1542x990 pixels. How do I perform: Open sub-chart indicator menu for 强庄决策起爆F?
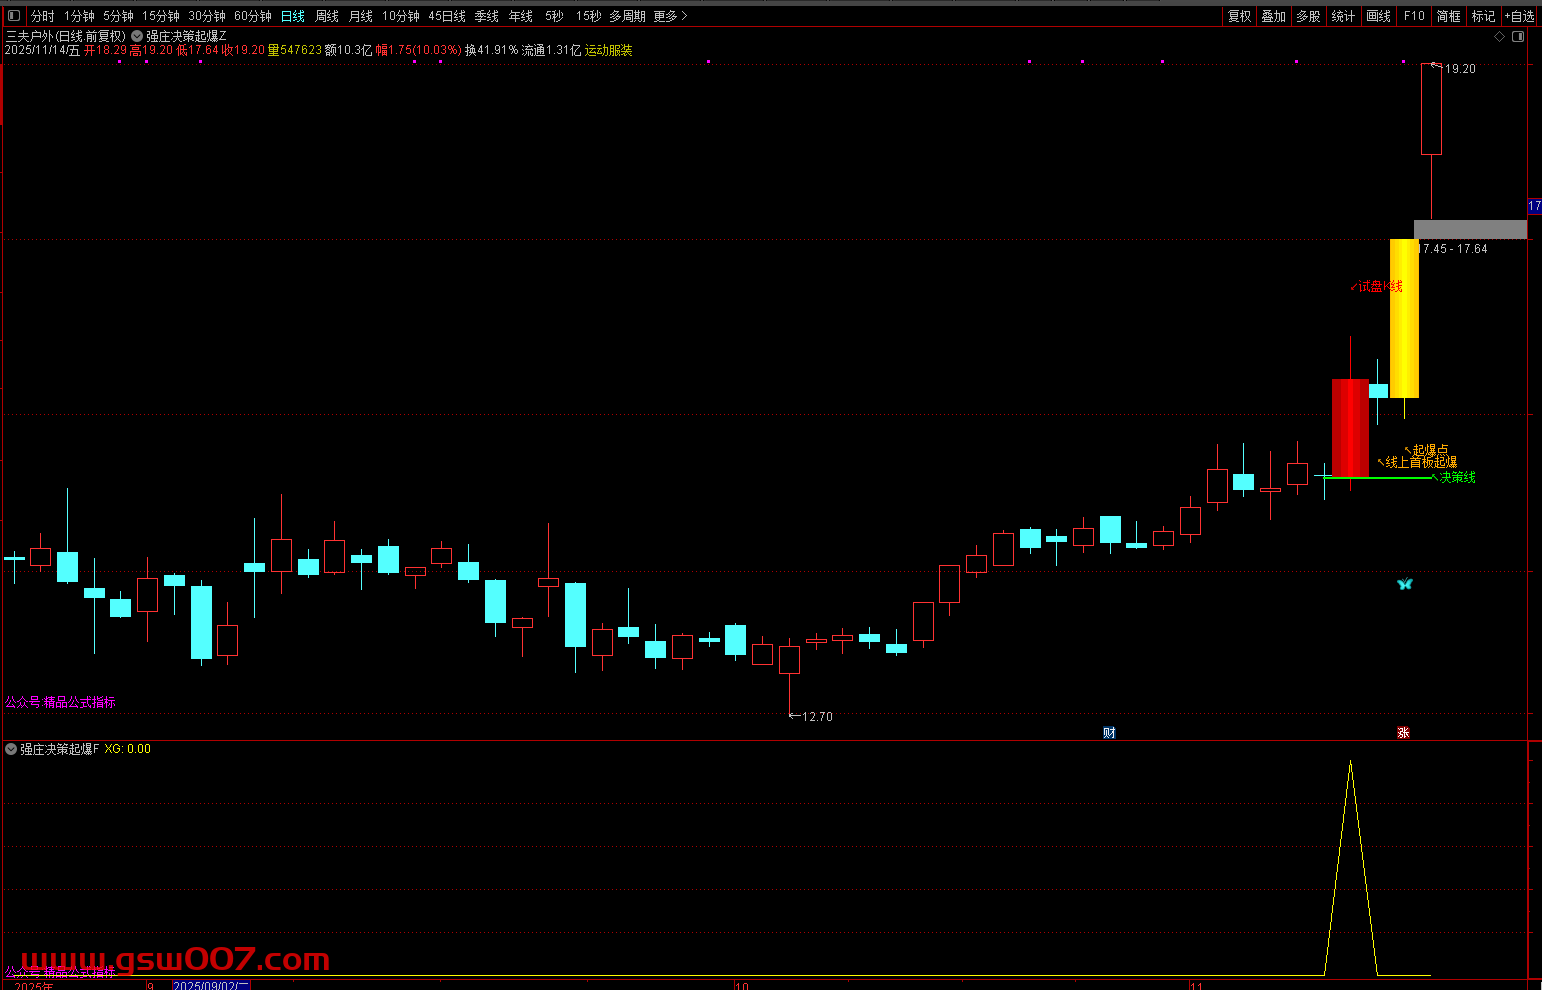tap(11, 749)
